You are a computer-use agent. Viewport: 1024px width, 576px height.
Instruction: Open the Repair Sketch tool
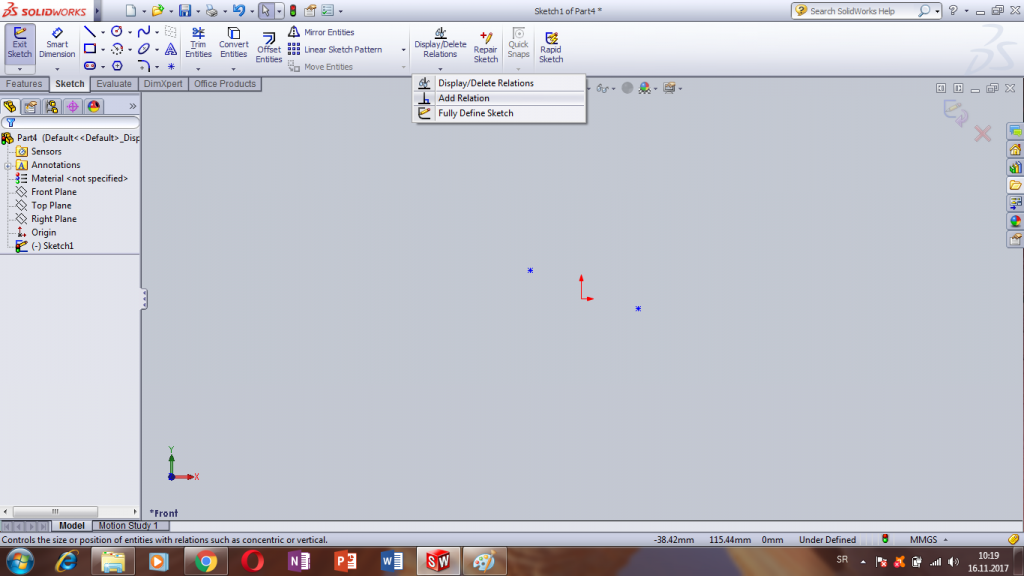click(486, 47)
